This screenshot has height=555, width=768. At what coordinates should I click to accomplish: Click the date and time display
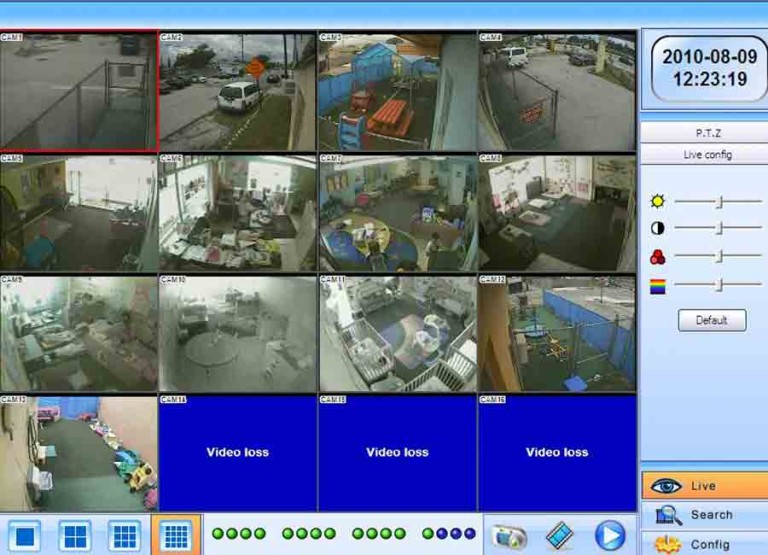click(x=709, y=68)
